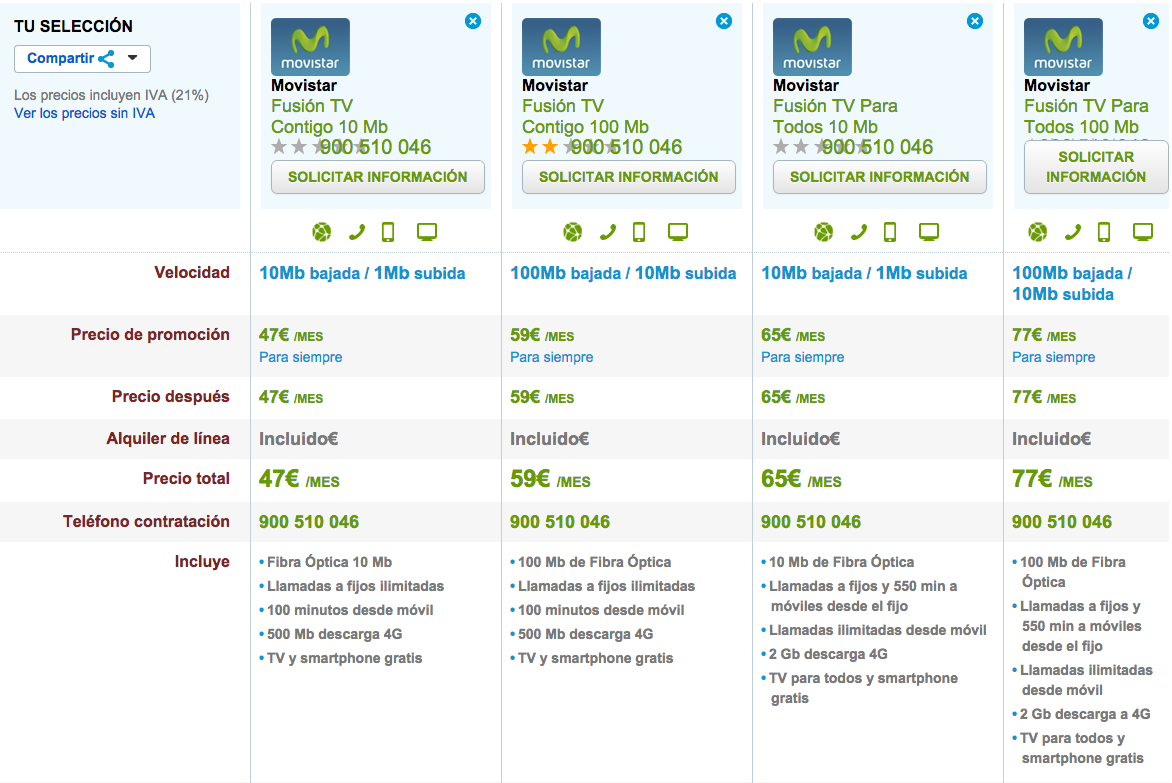Click mobile phone icon under Para Todos 10 Mb
Image resolution: width=1172 pixels, height=783 pixels.
coord(890,232)
